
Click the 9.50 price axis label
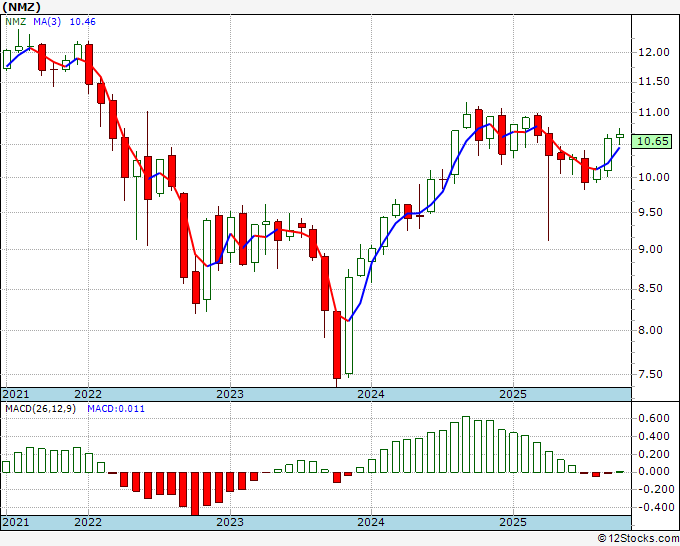650,213
